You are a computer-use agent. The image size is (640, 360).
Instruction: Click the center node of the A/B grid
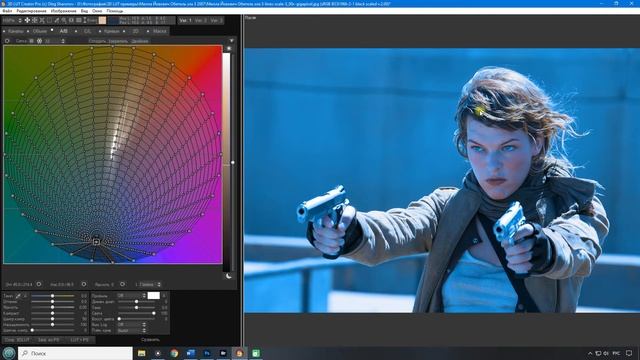click(x=96, y=241)
